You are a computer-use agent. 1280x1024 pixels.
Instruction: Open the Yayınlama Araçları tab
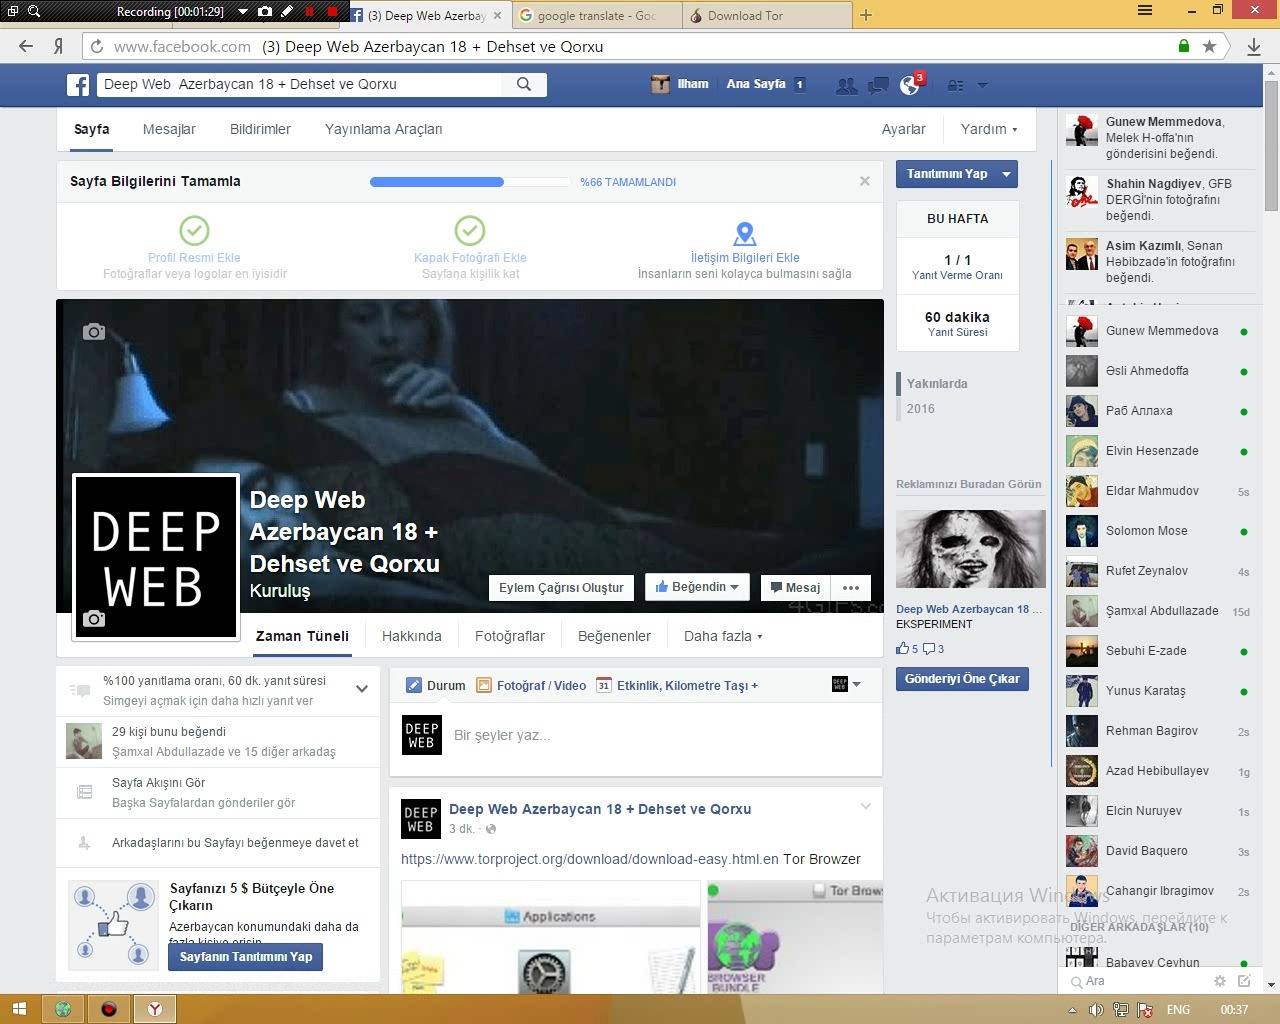(x=383, y=129)
